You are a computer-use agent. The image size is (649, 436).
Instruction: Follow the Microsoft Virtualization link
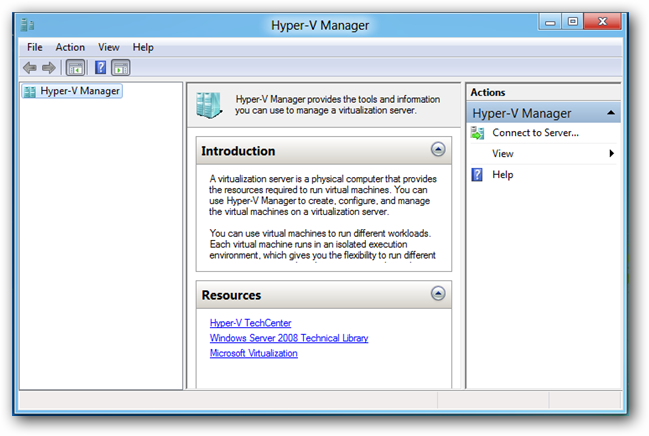(x=253, y=353)
